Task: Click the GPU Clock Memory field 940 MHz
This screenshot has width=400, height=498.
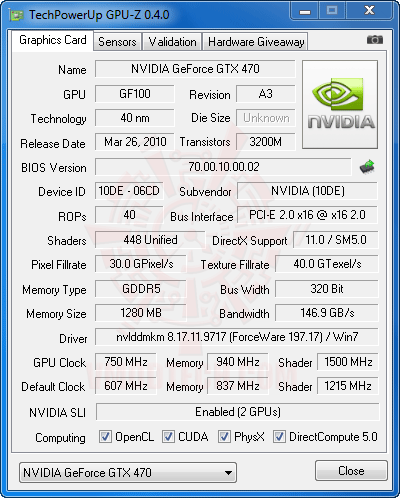Action: click(238, 362)
